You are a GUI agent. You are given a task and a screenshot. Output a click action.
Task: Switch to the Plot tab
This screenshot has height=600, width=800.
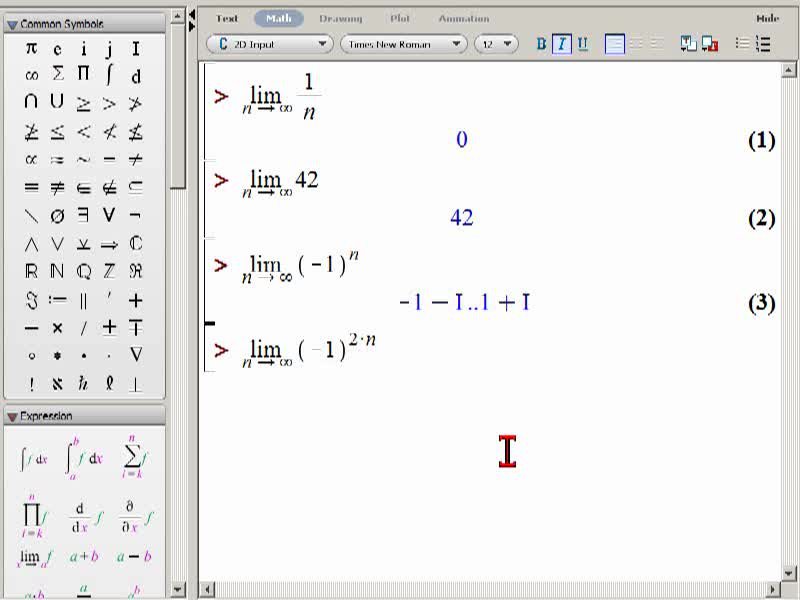400,18
